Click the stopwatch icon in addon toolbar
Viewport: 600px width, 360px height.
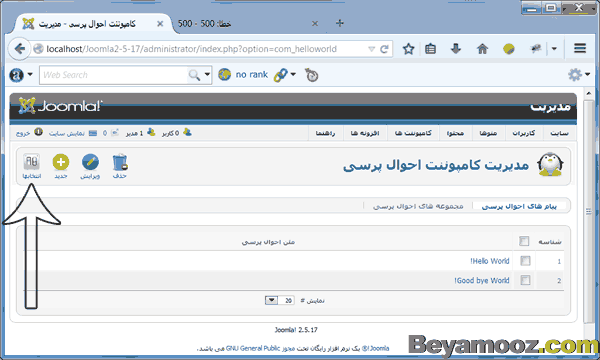(x=311, y=75)
